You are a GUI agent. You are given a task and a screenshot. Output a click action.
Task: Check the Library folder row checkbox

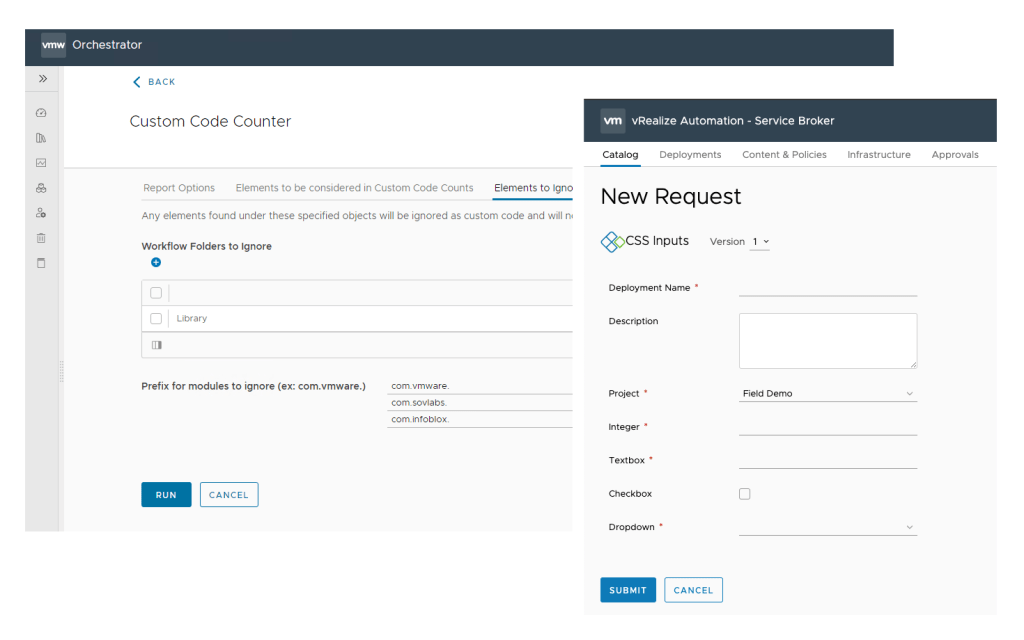(156, 319)
